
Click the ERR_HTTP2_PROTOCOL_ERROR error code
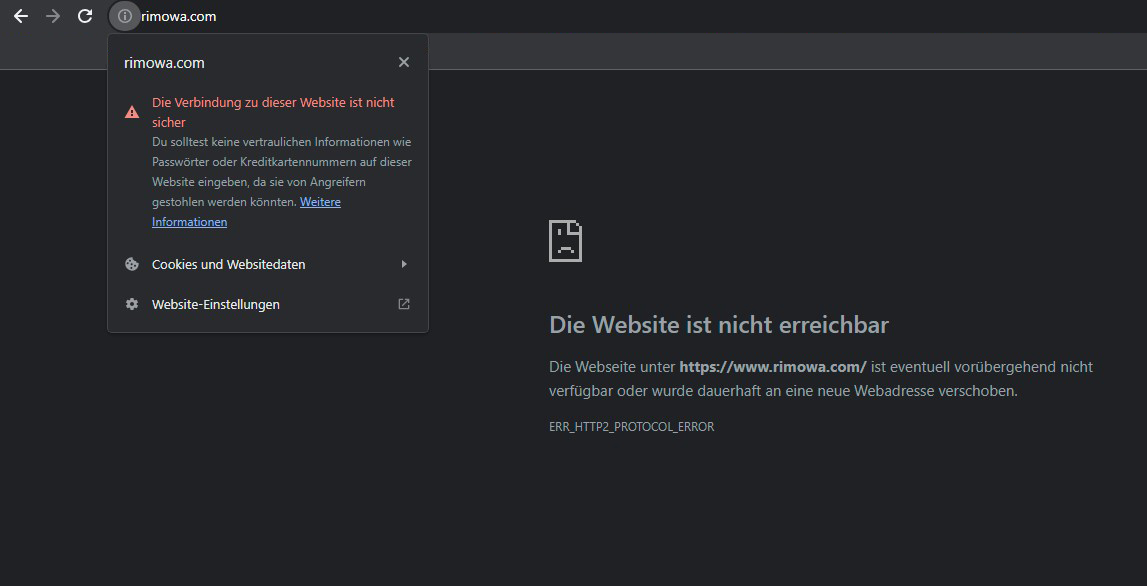pyautogui.click(x=631, y=427)
